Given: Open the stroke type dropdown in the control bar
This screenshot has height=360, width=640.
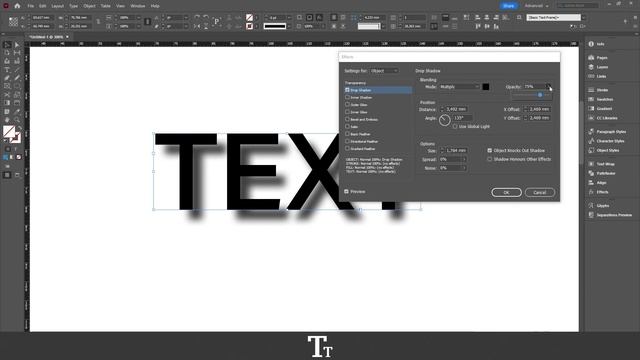Looking at the screenshot, I should [x=289, y=26].
